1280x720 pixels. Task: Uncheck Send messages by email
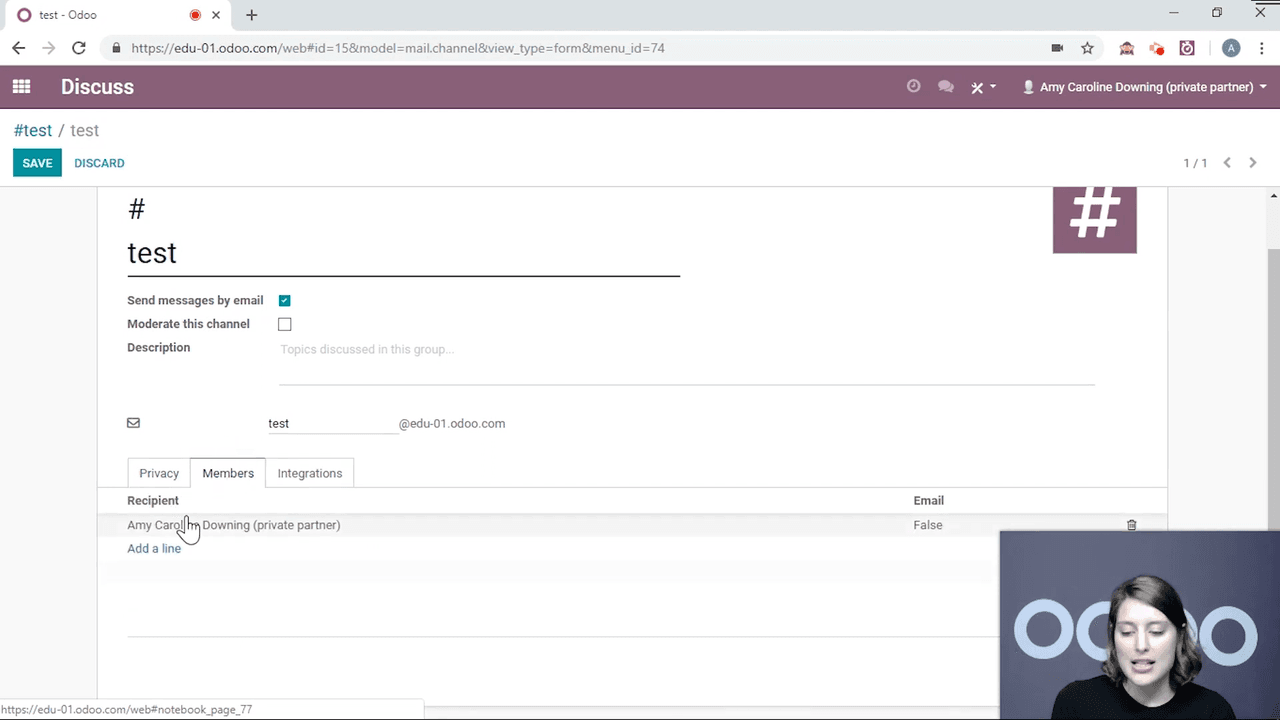tap(285, 301)
